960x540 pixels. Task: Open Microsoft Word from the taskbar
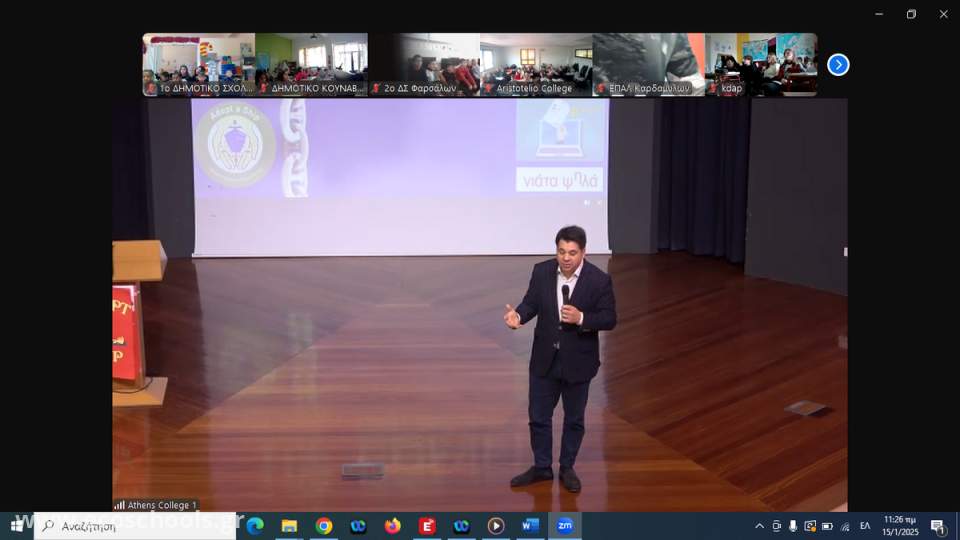click(x=530, y=526)
